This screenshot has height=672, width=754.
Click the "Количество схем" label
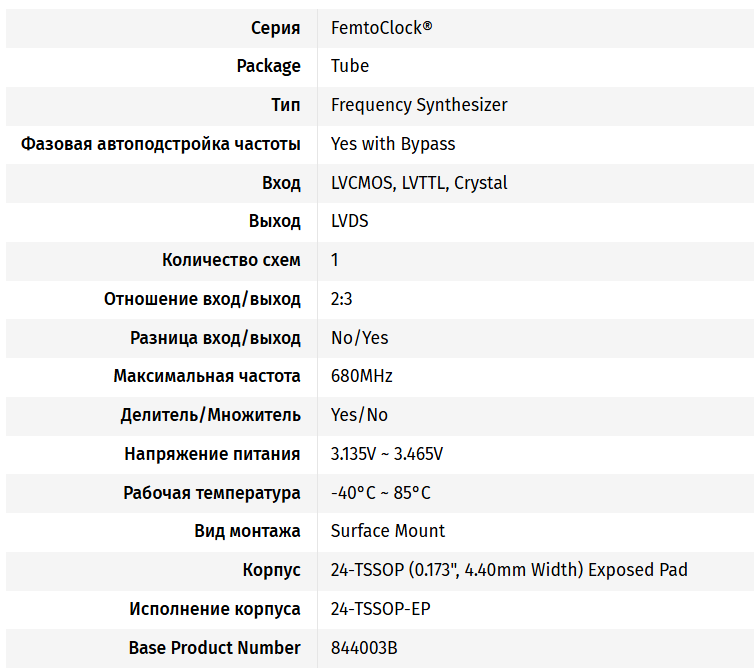coord(231,260)
